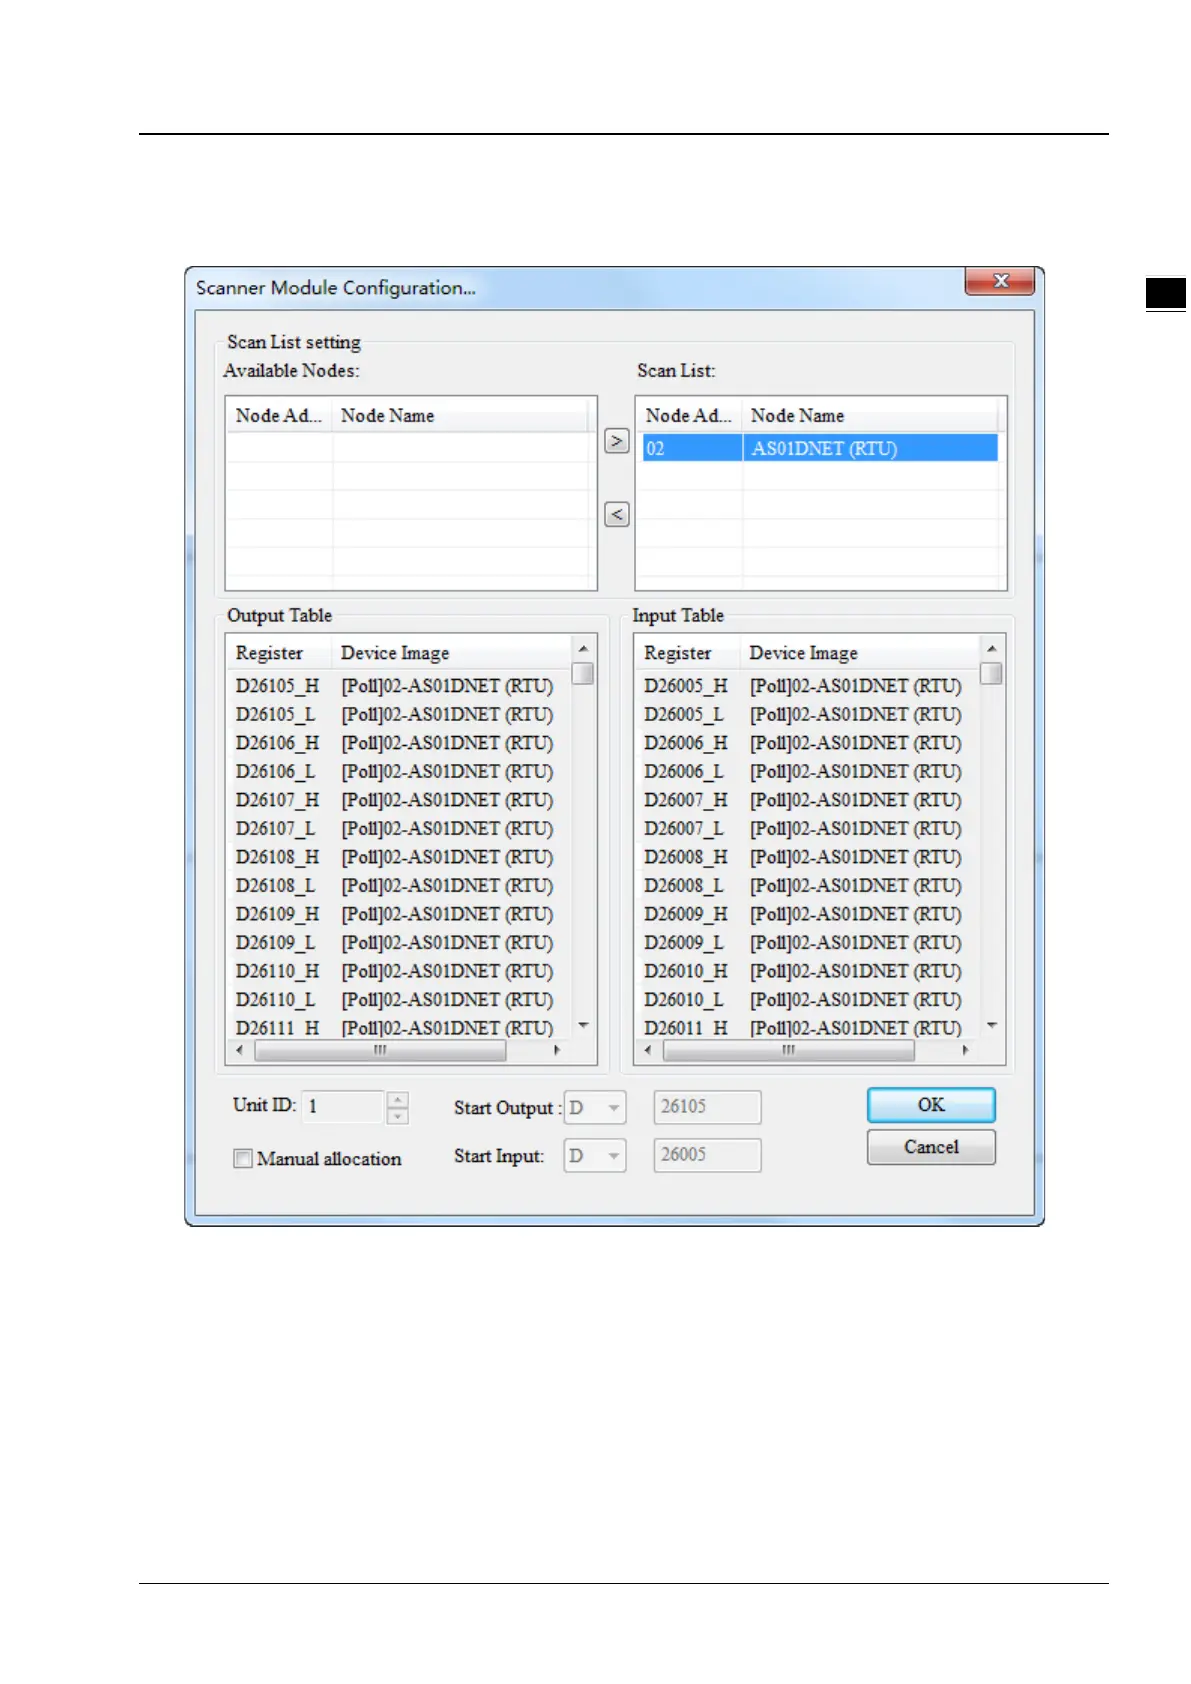Click Input Table scroll up arrow
Screen dimensions: 1191x1684
[x=992, y=649]
